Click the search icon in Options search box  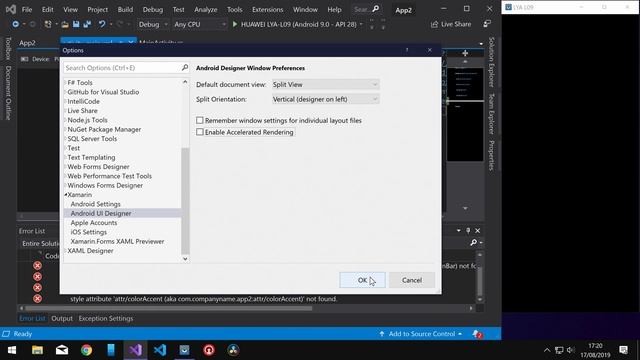tap(184, 68)
